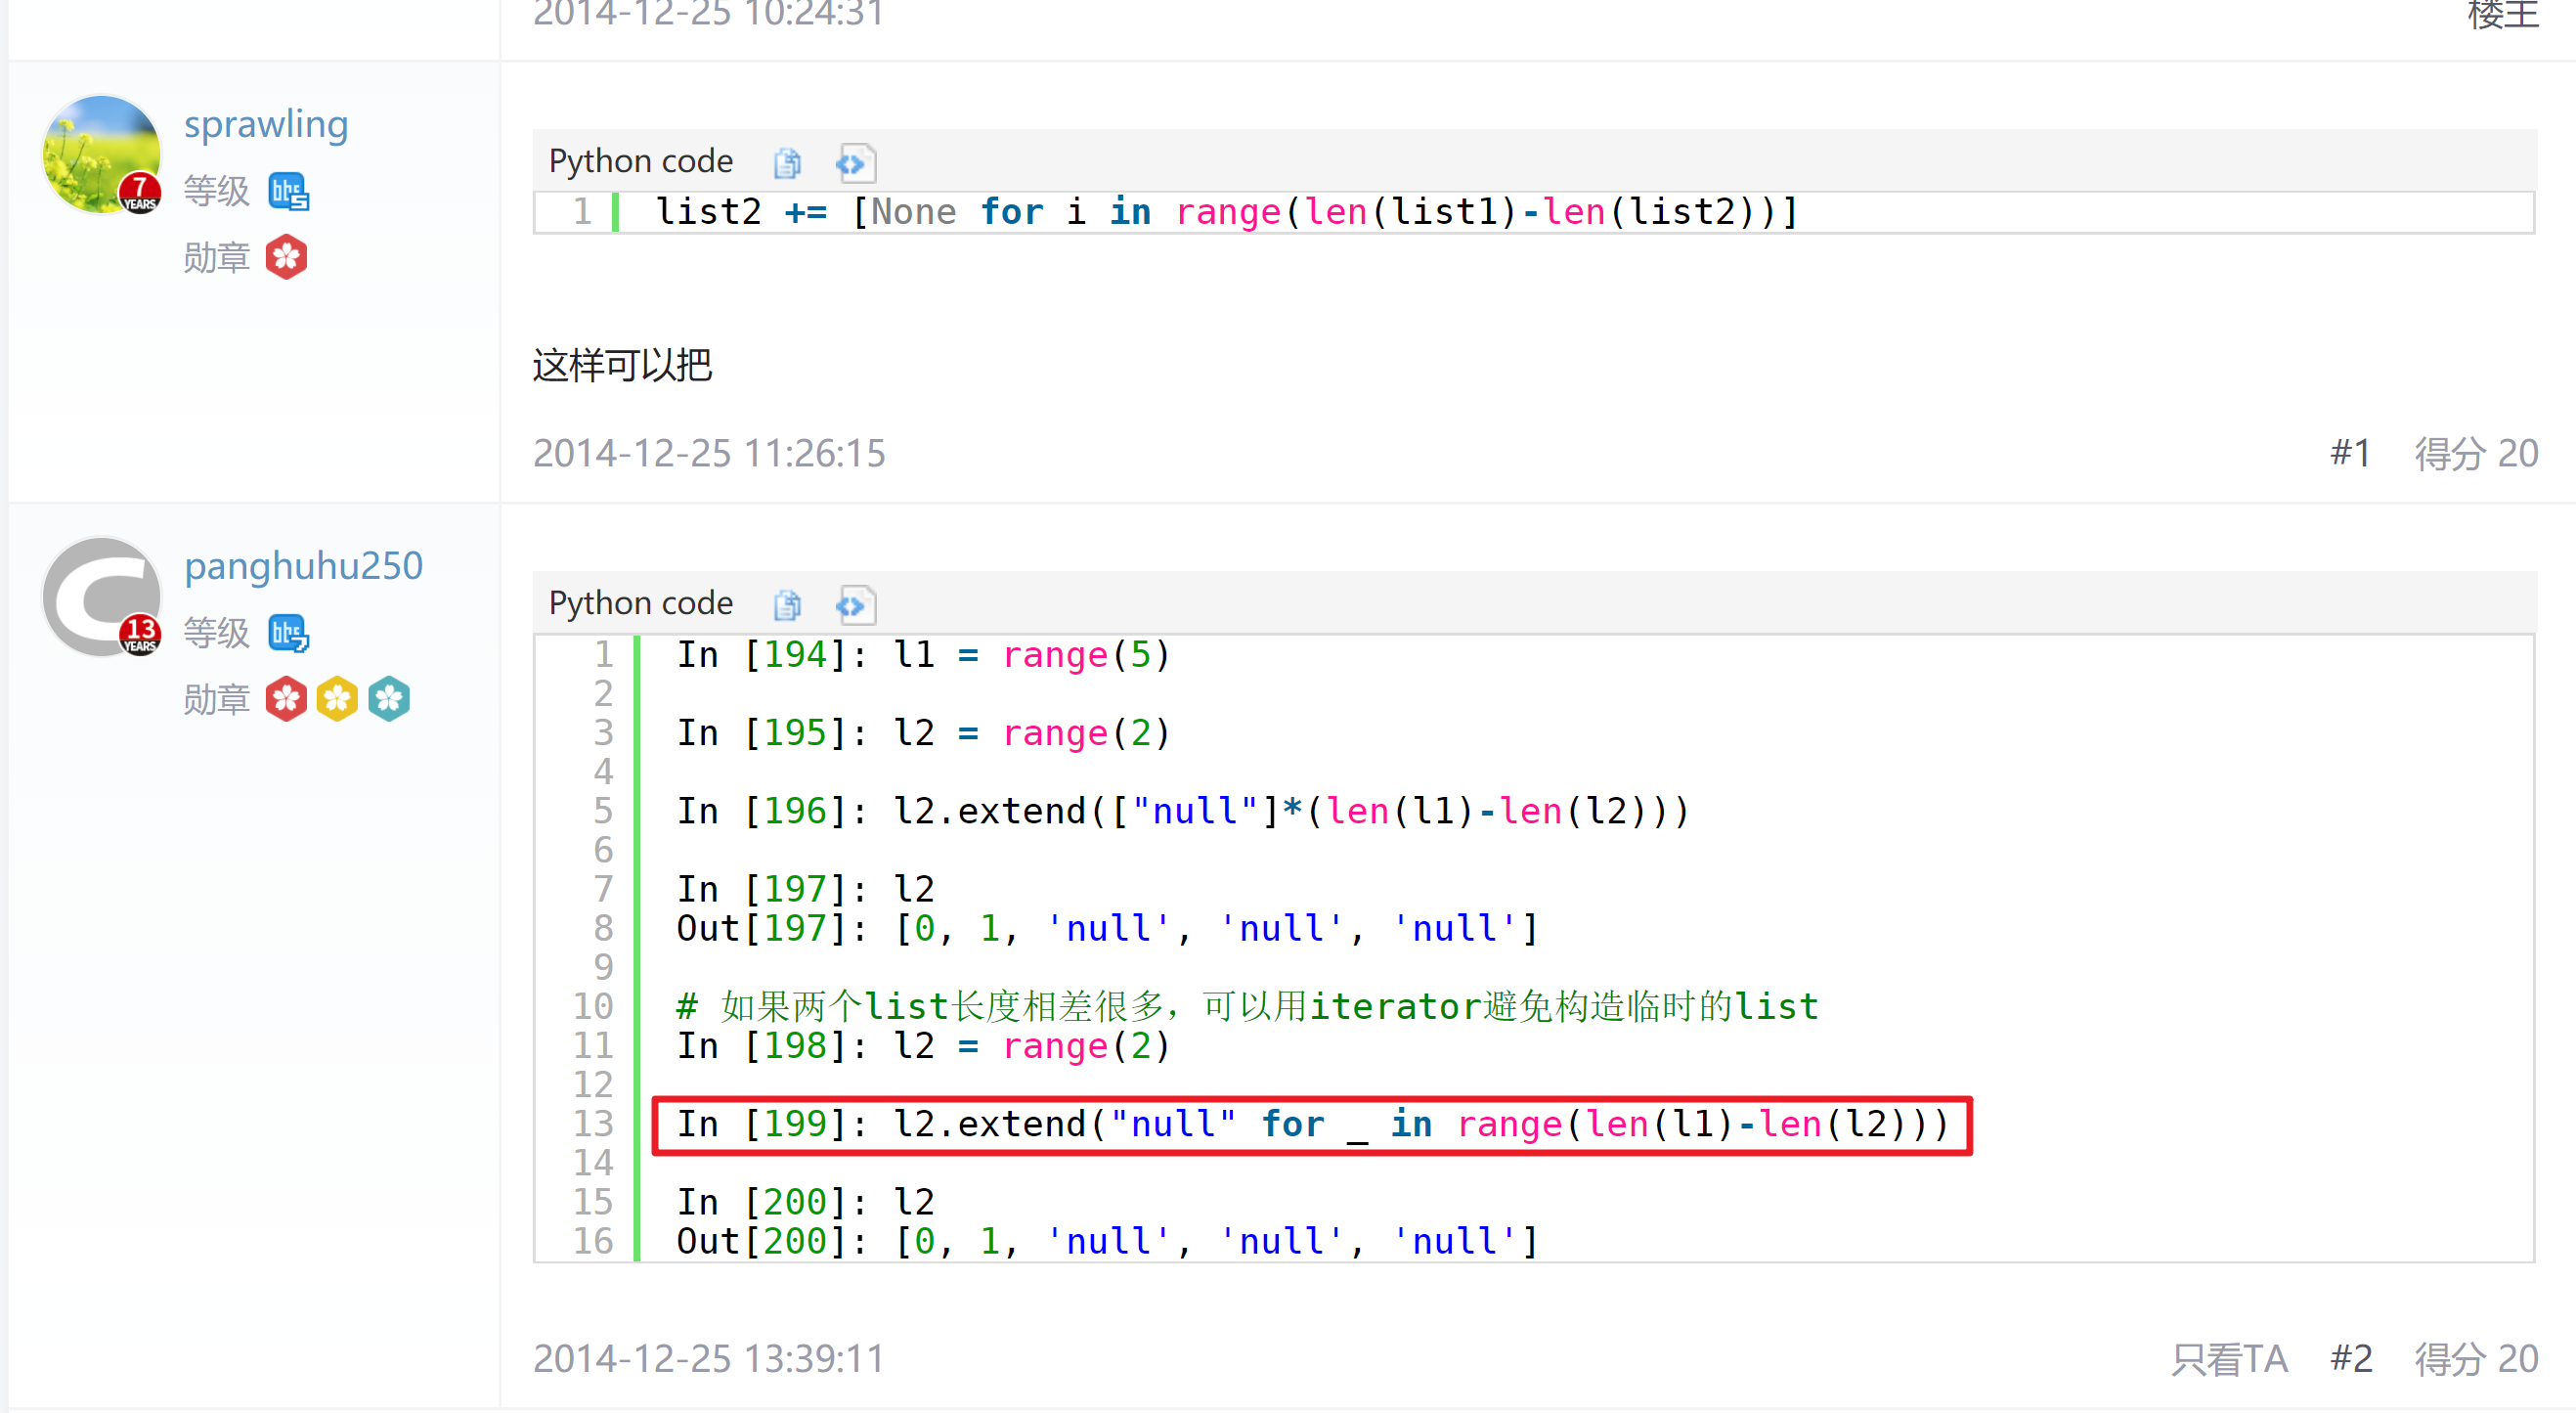Click panghuhu250's blue level badge icon
Viewport: 2576px width, 1413px height.
(x=289, y=633)
